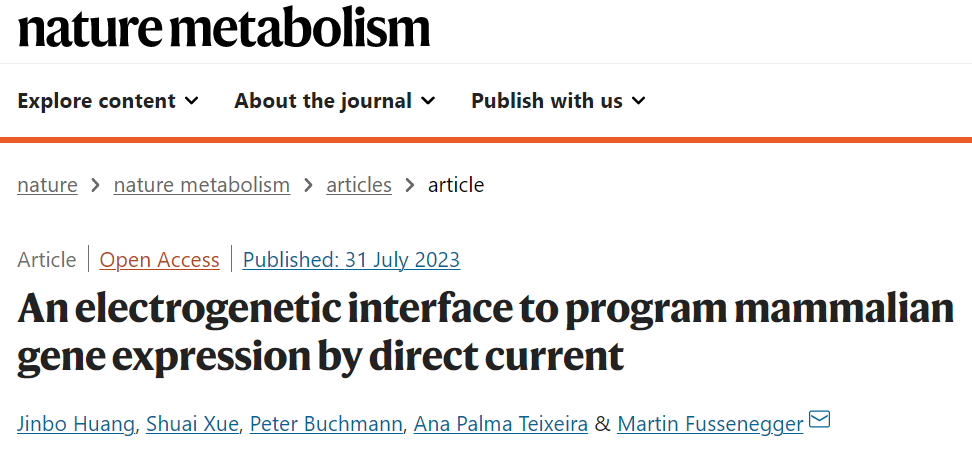Click the Published: 31 July 2023 link
Screen dimensions: 972x456
click(351, 260)
